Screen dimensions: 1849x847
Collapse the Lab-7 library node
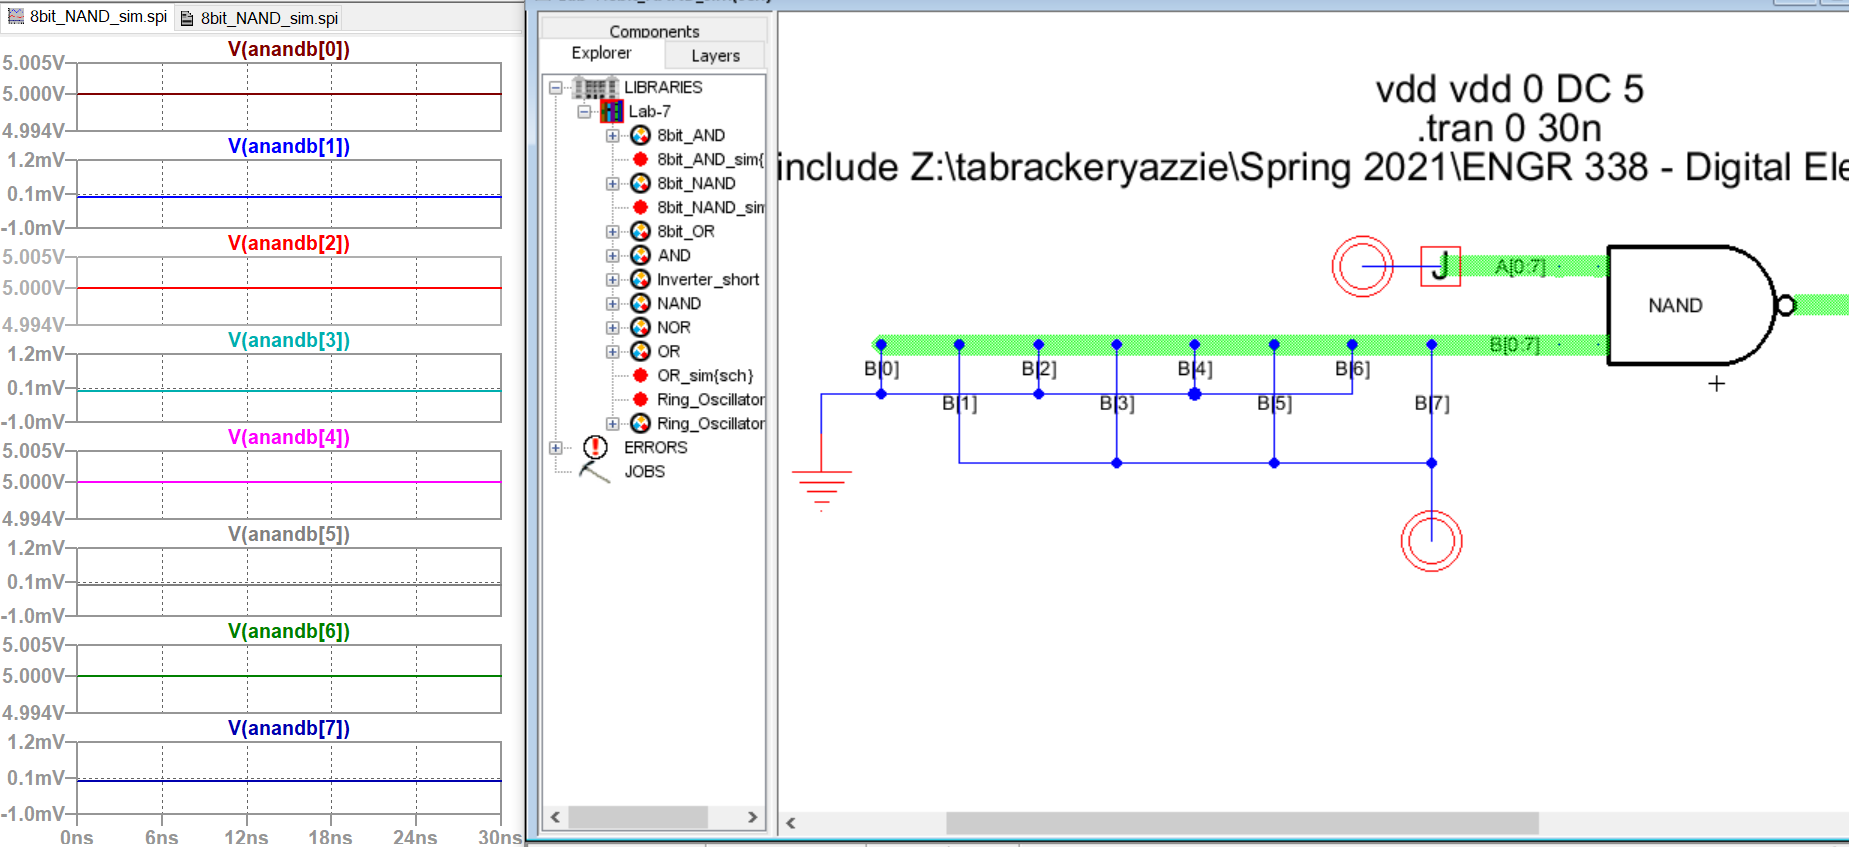coord(584,112)
